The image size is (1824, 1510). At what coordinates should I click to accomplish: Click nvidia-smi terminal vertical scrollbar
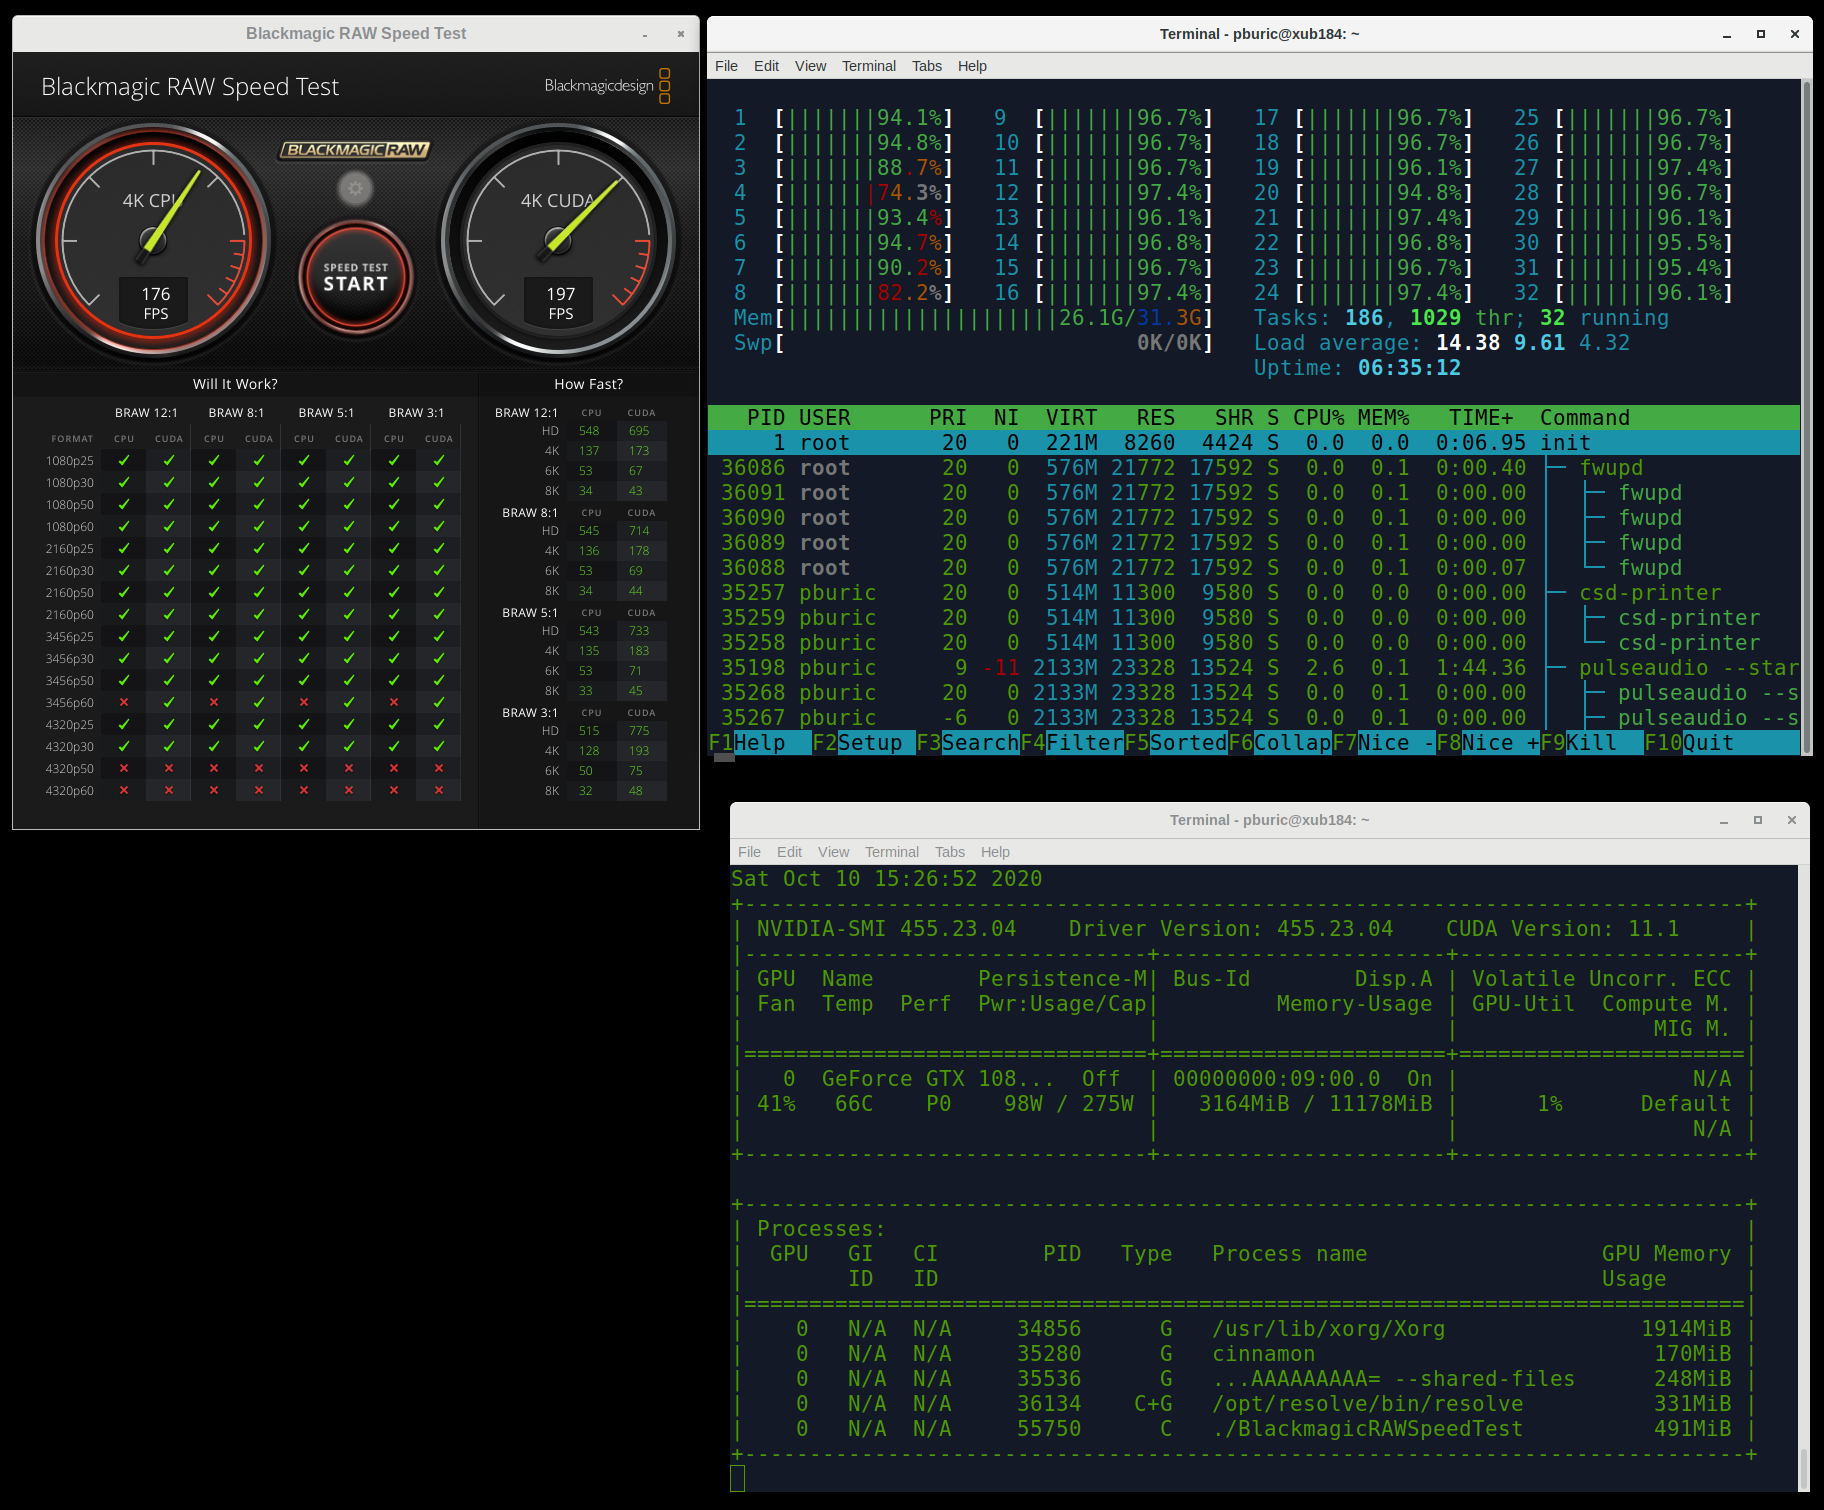coord(1804,1178)
